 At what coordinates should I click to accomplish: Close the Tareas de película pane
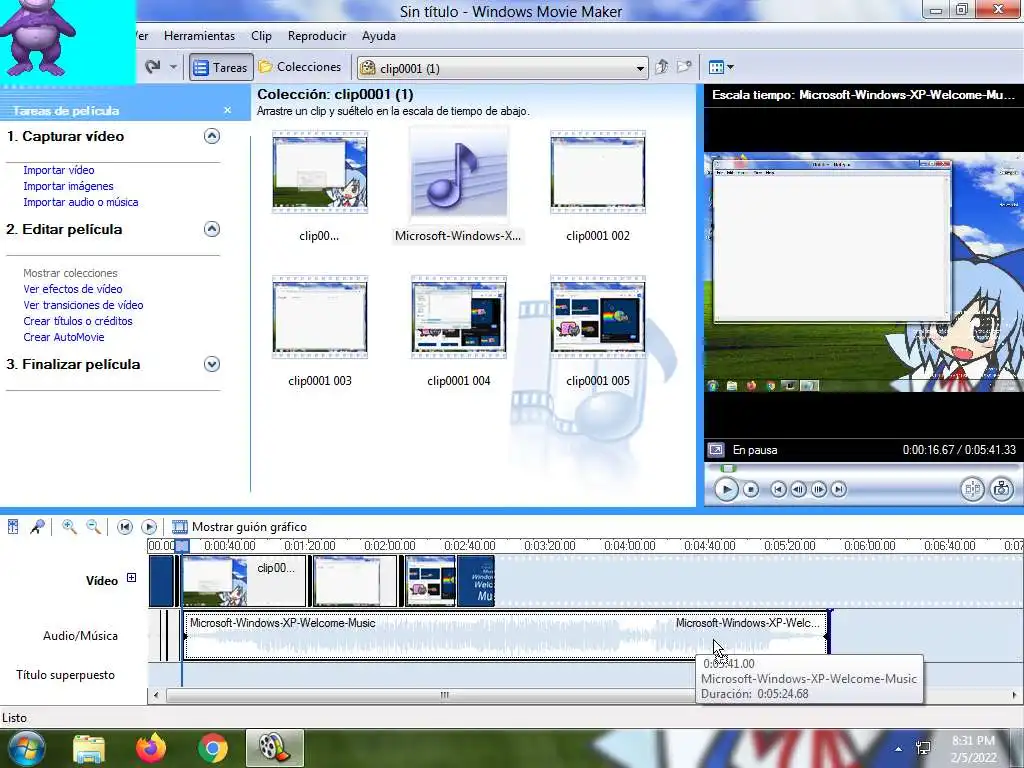click(x=227, y=110)
